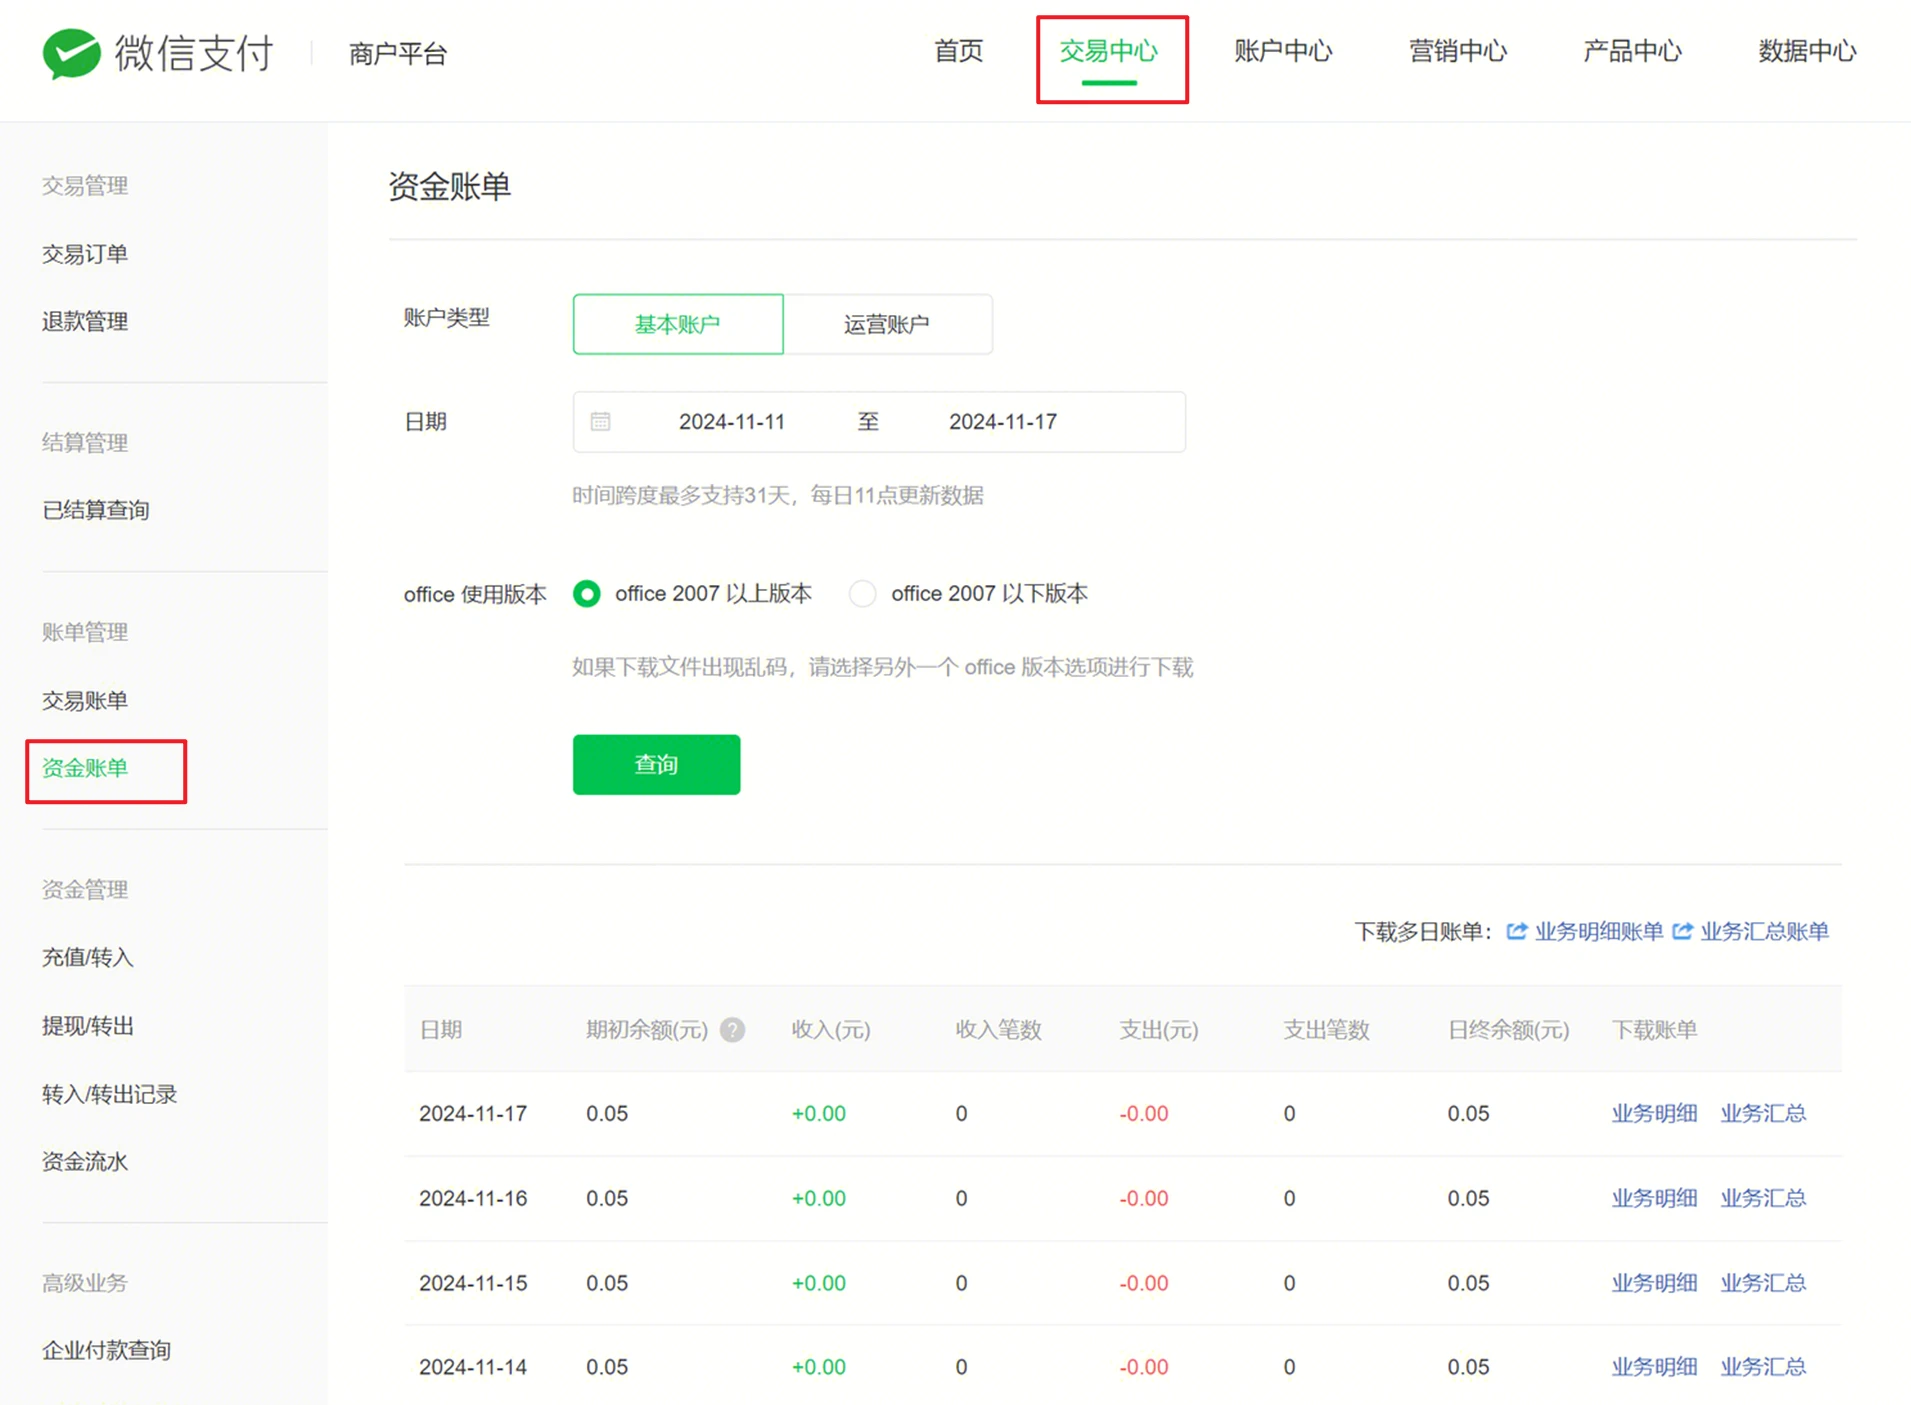1911x1405 pixels.
Task: Download 业务汇总 for 2024-11-15
Action: 1763,1283
